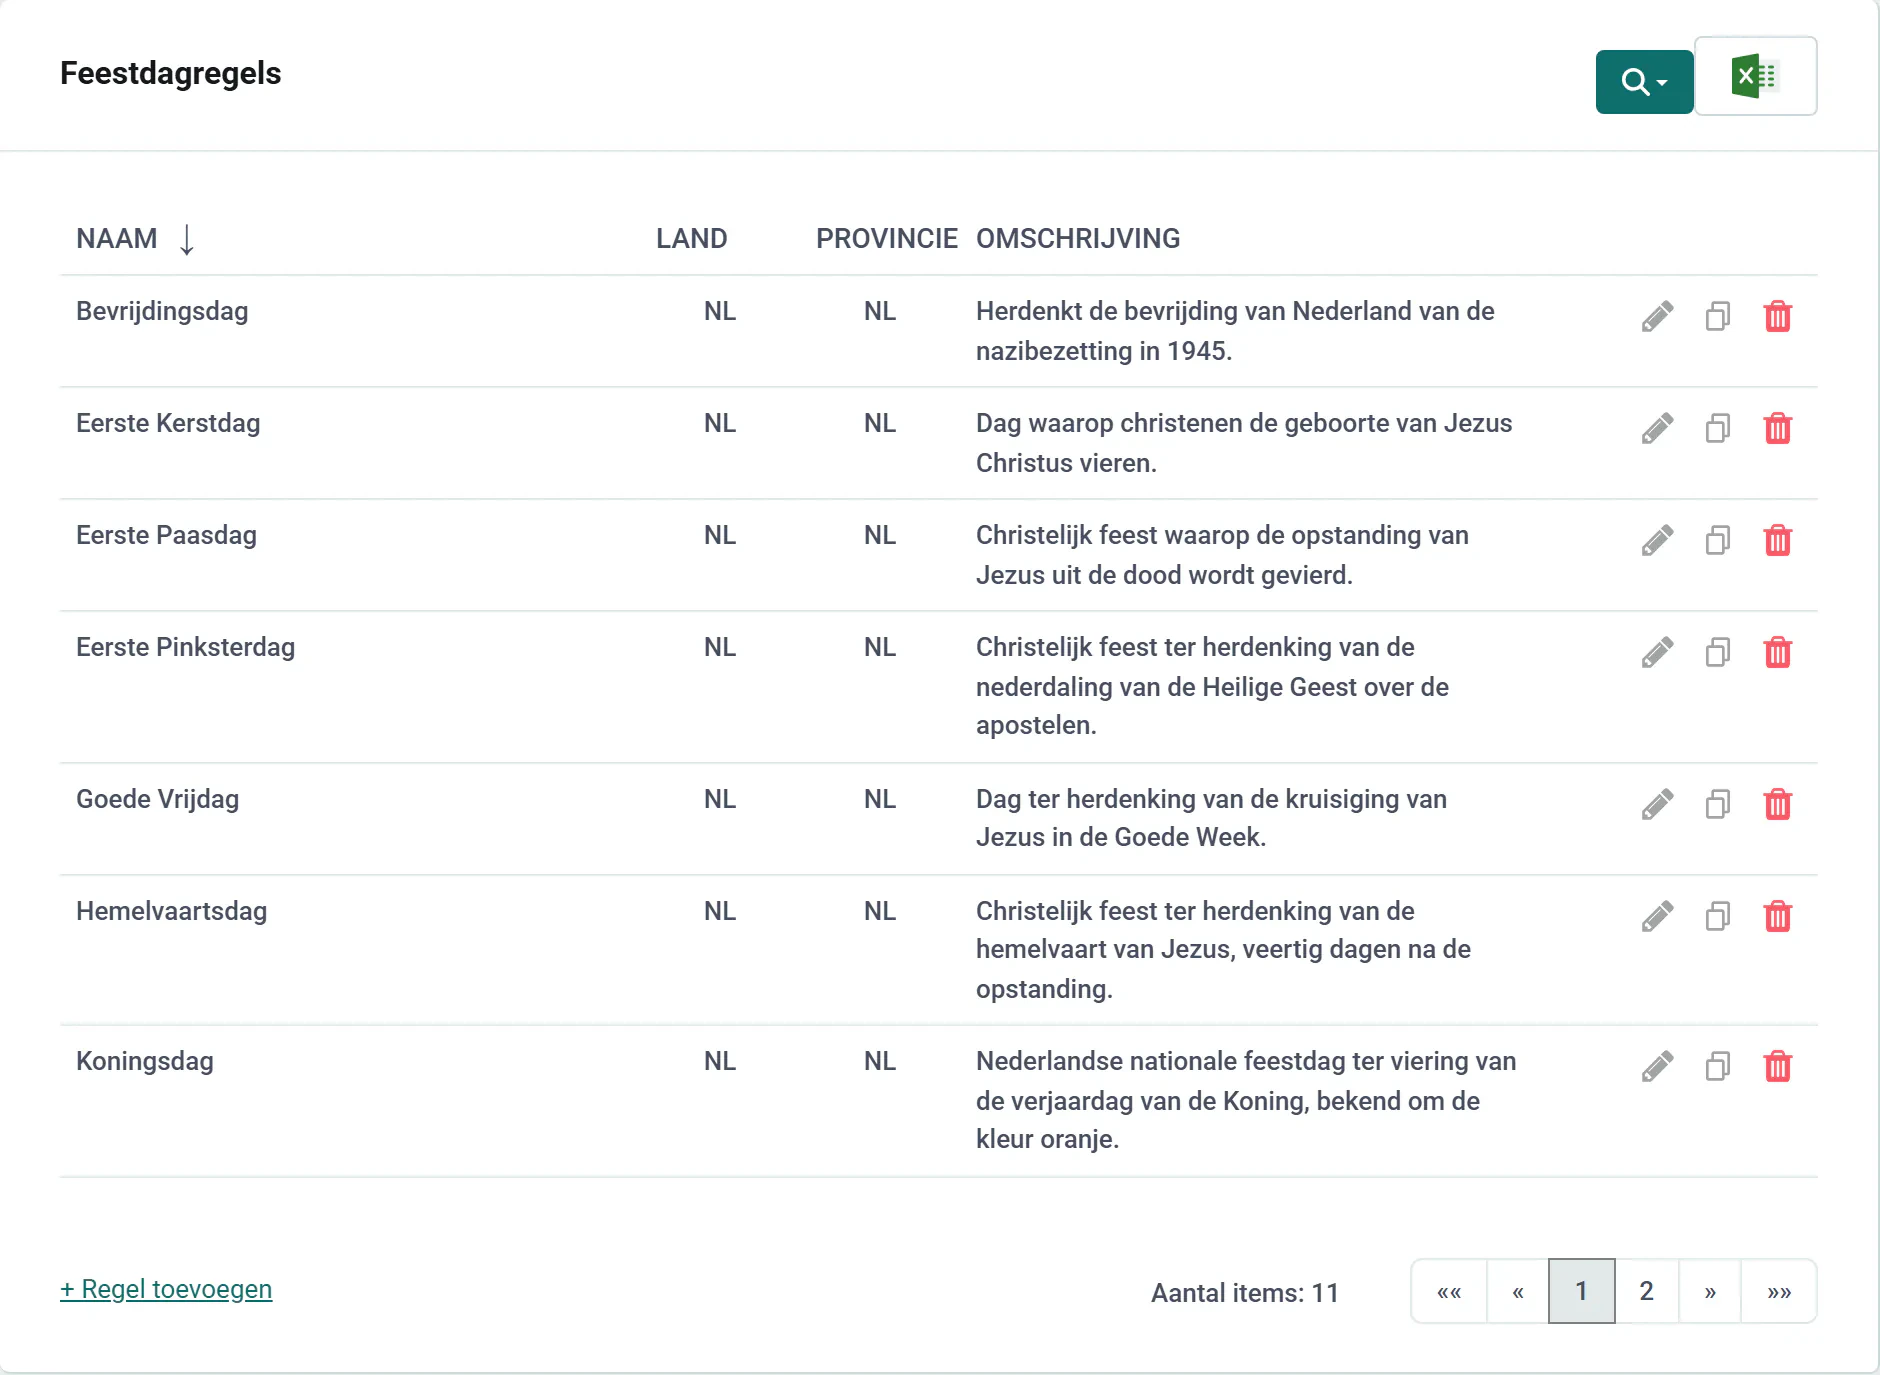Remove the Eerste Paasdag rule
This screenshot has width=1880, height=1375.
click(x=1778, y=541)
